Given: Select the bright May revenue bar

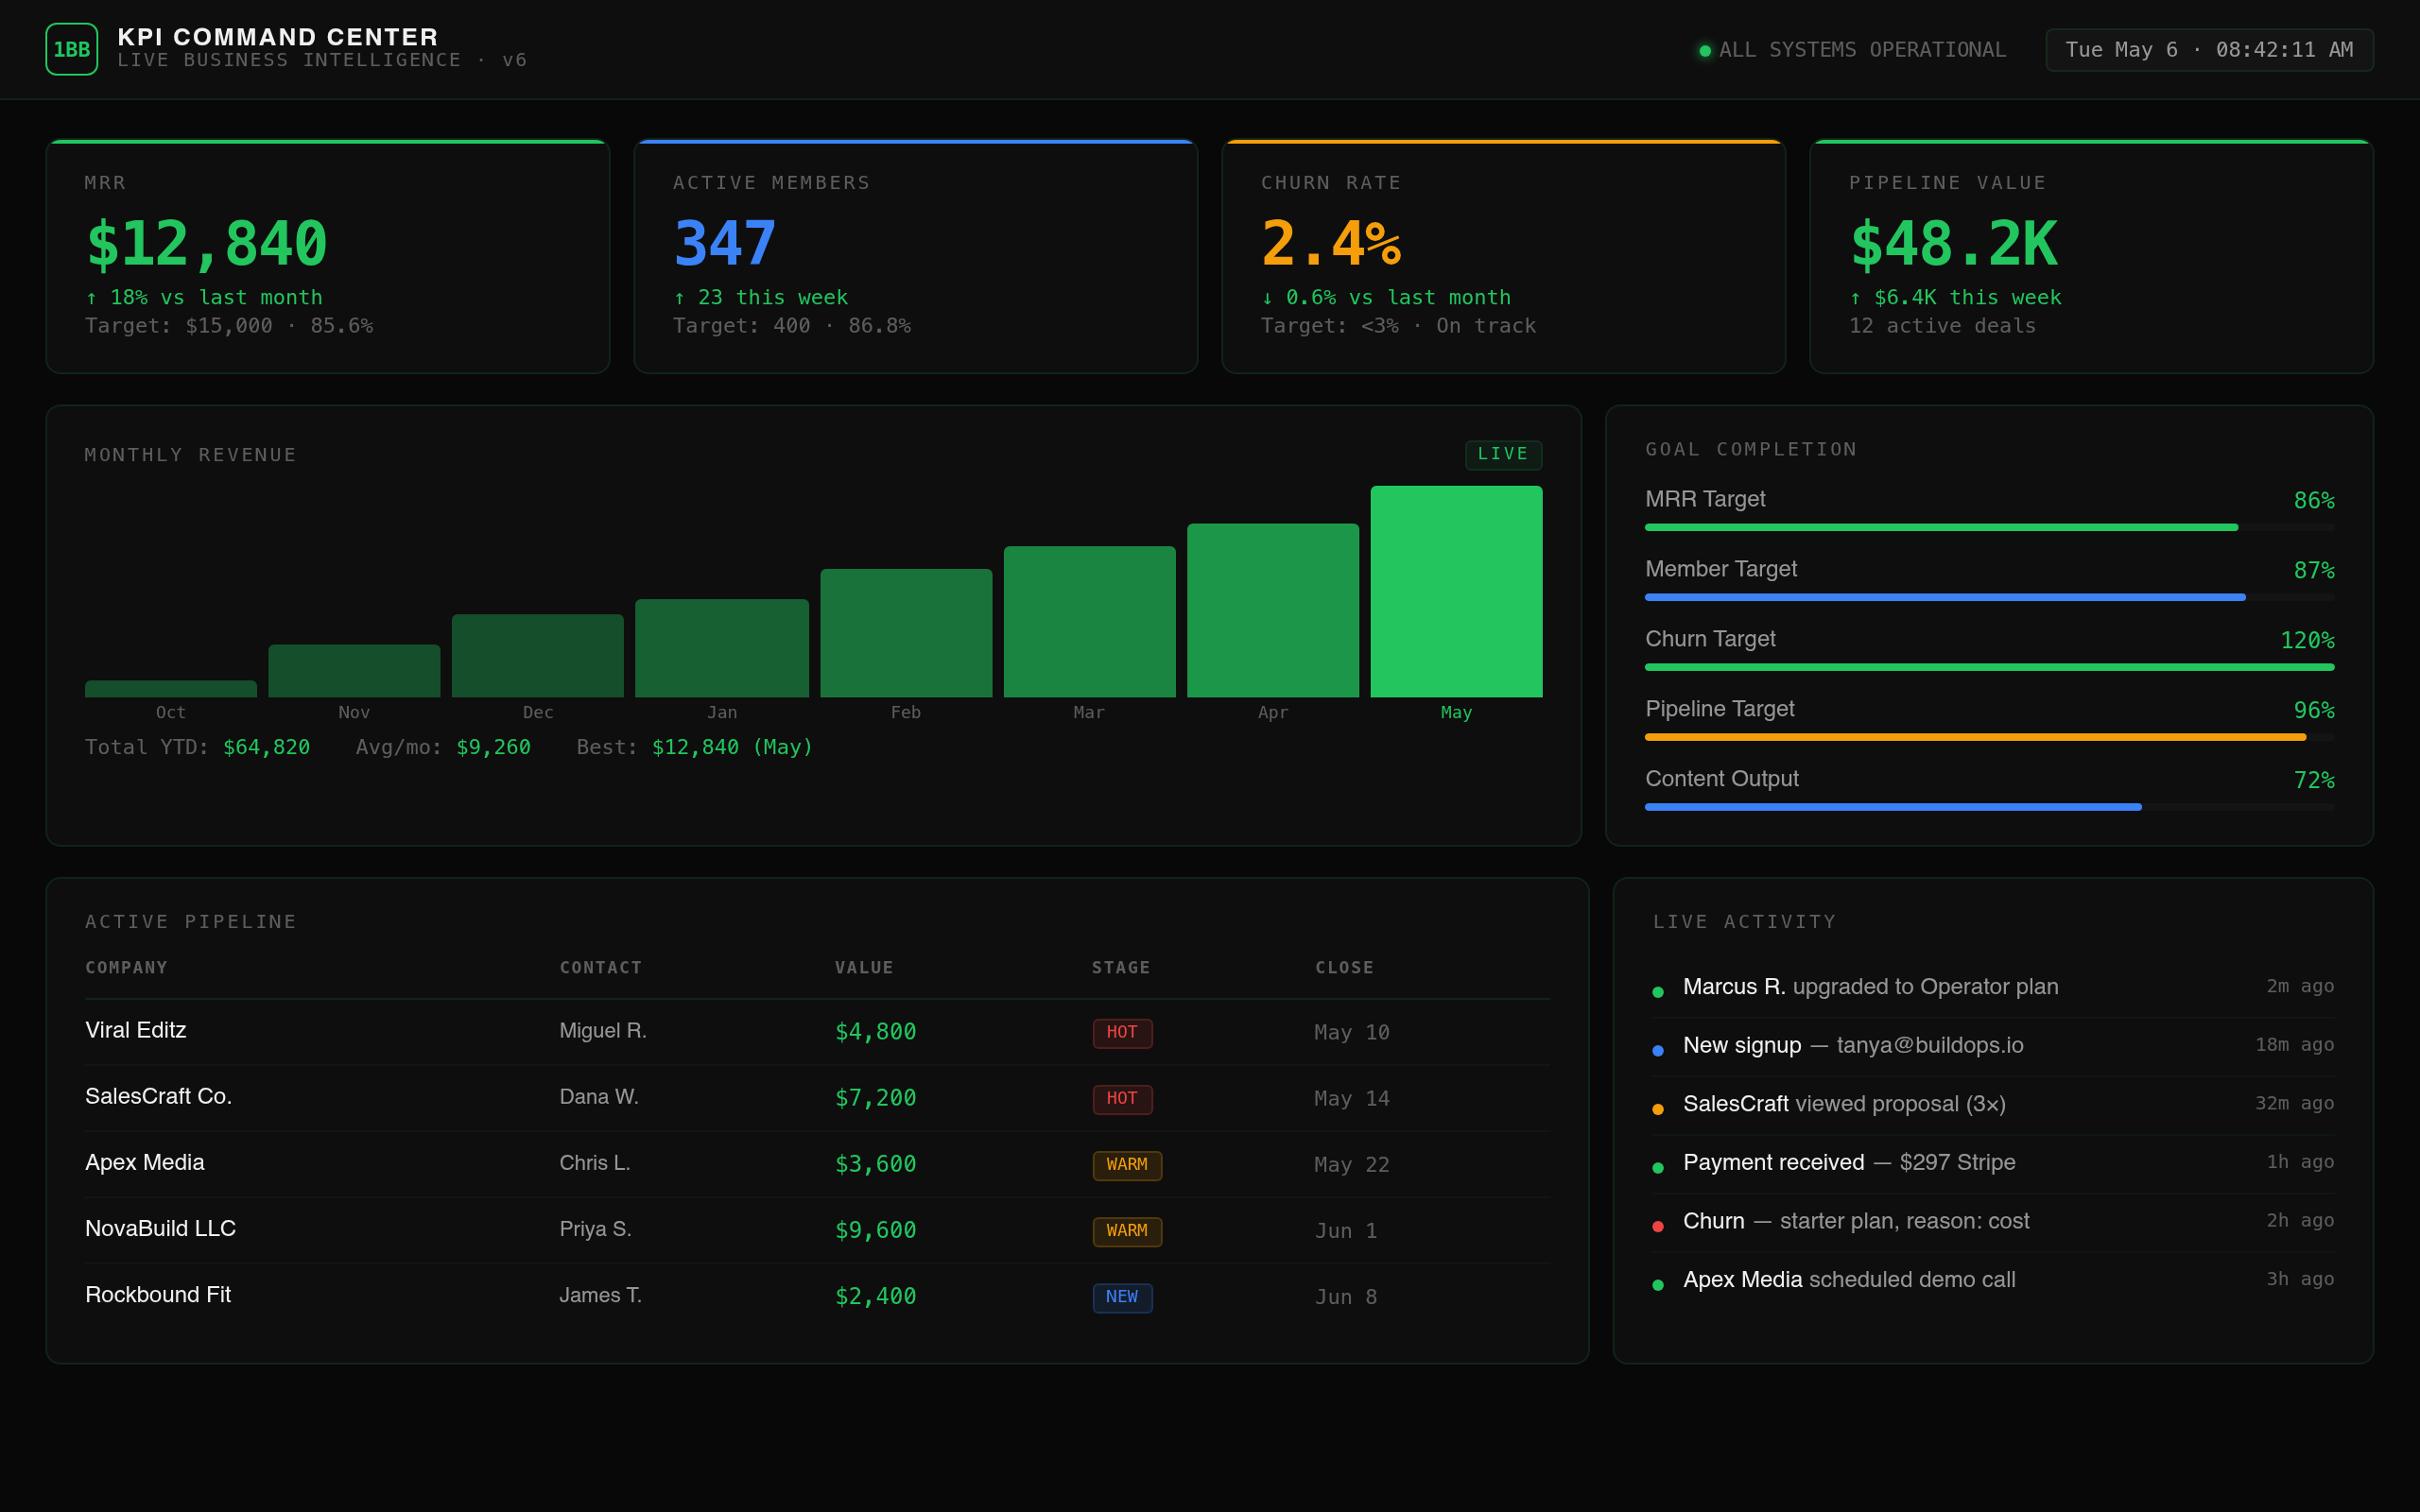Looking at the screenshot, I should click(x=1456, y=592).
